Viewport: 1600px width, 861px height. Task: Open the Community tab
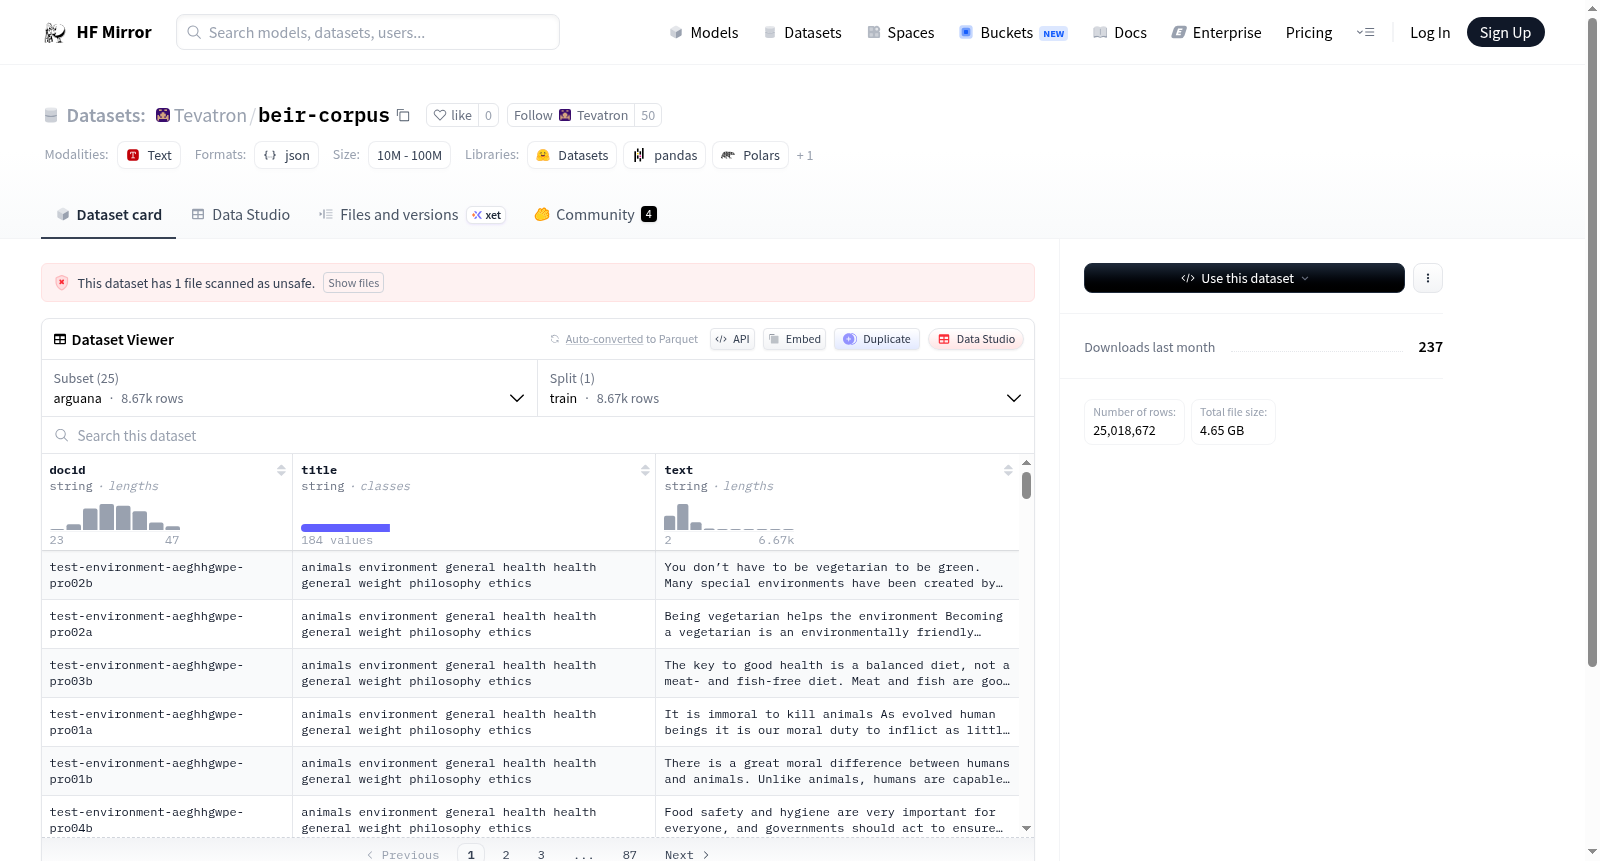pyautogui.click(x=595, y=215)
